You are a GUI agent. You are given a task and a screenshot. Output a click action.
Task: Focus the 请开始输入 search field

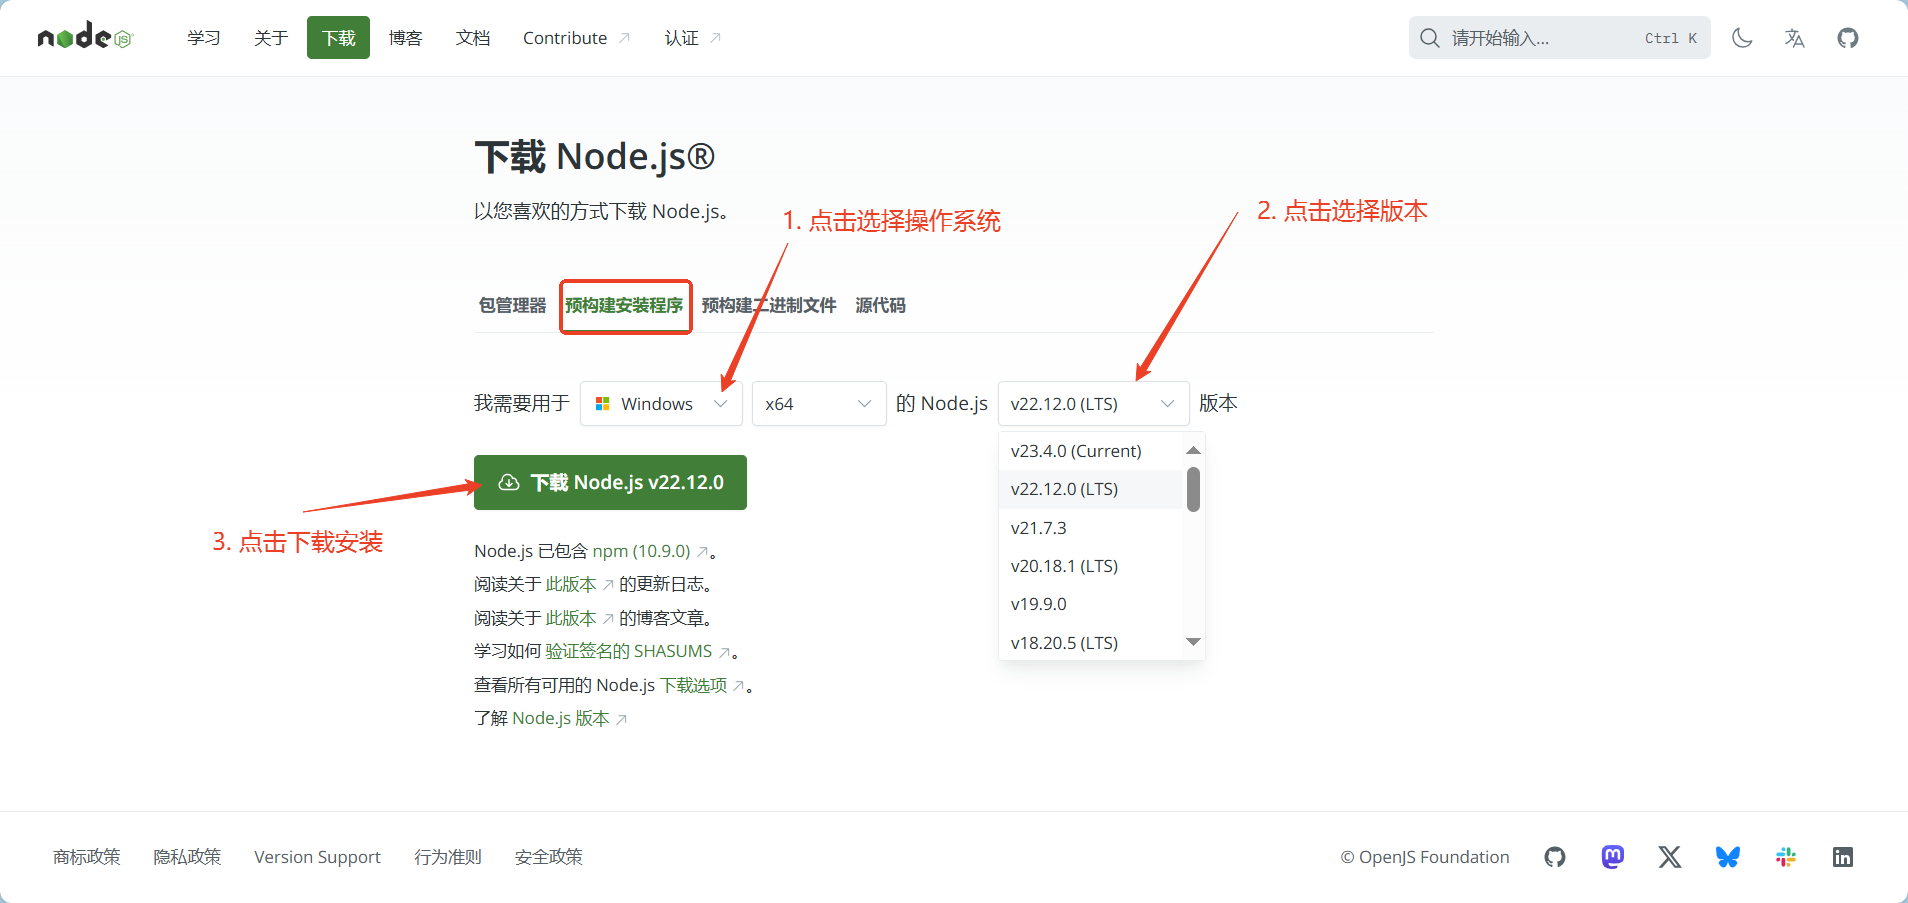(x=1540, y=38)
